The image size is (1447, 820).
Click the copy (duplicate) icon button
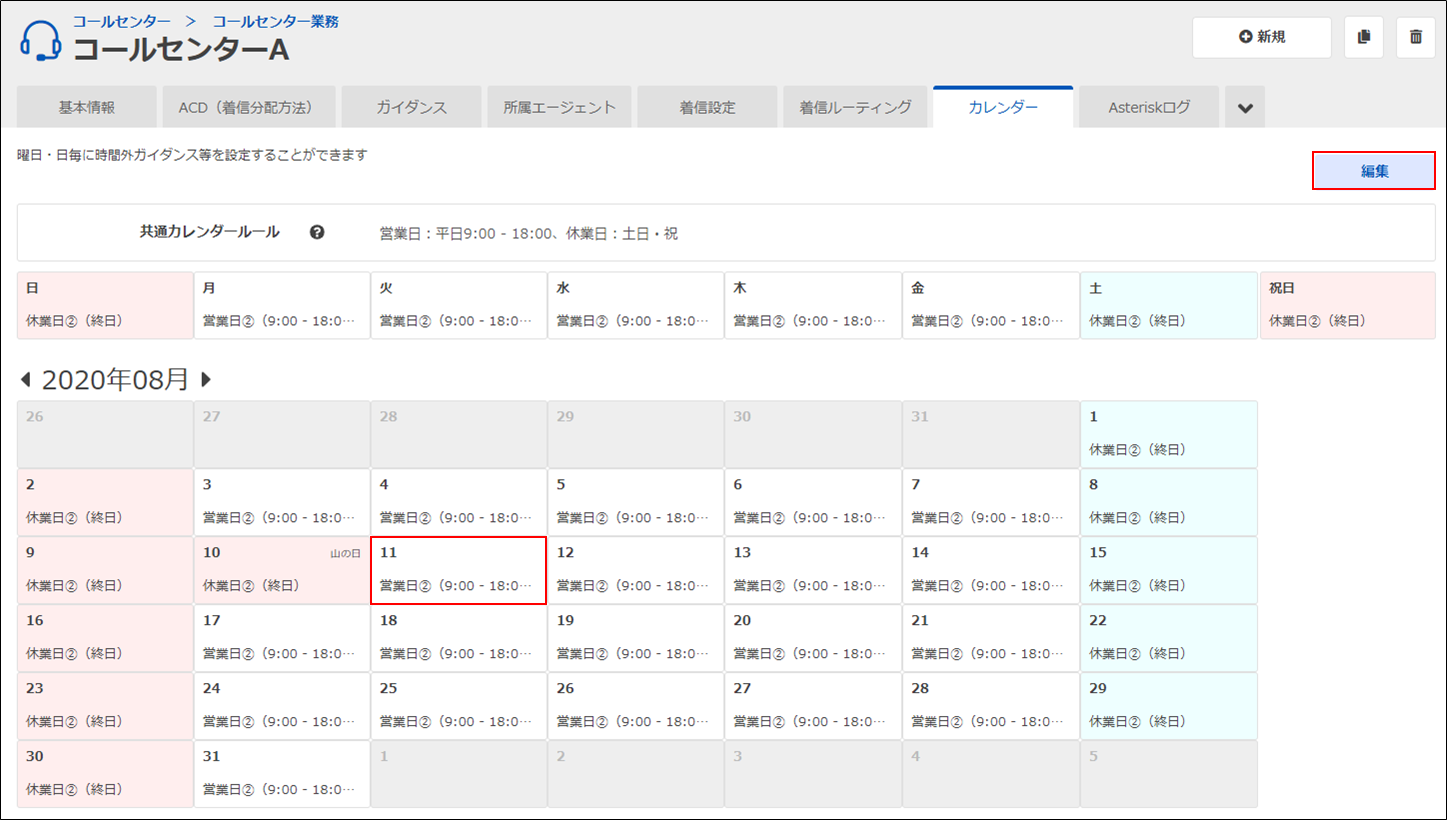tap(1364, 37)
